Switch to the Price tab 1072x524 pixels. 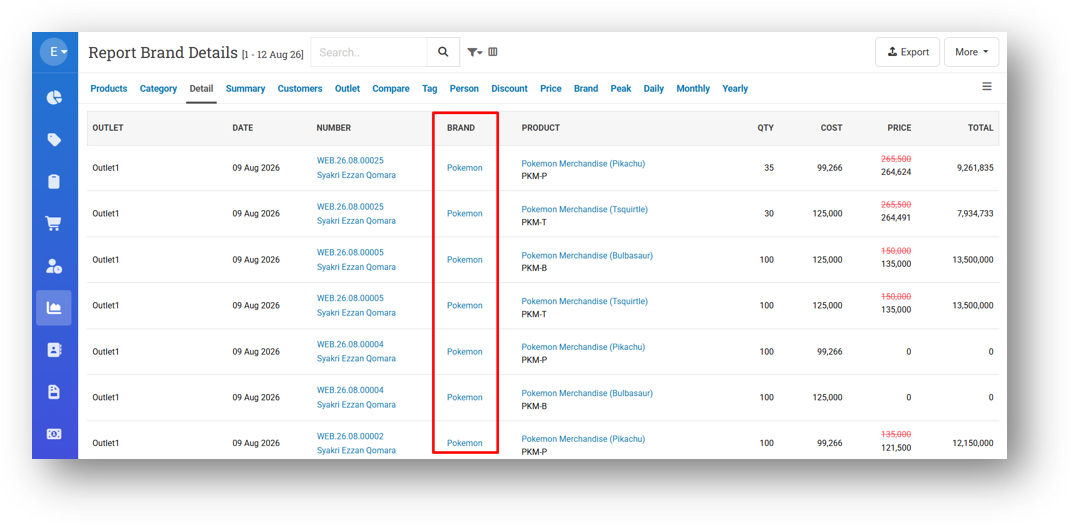click(x=551, y=88)
